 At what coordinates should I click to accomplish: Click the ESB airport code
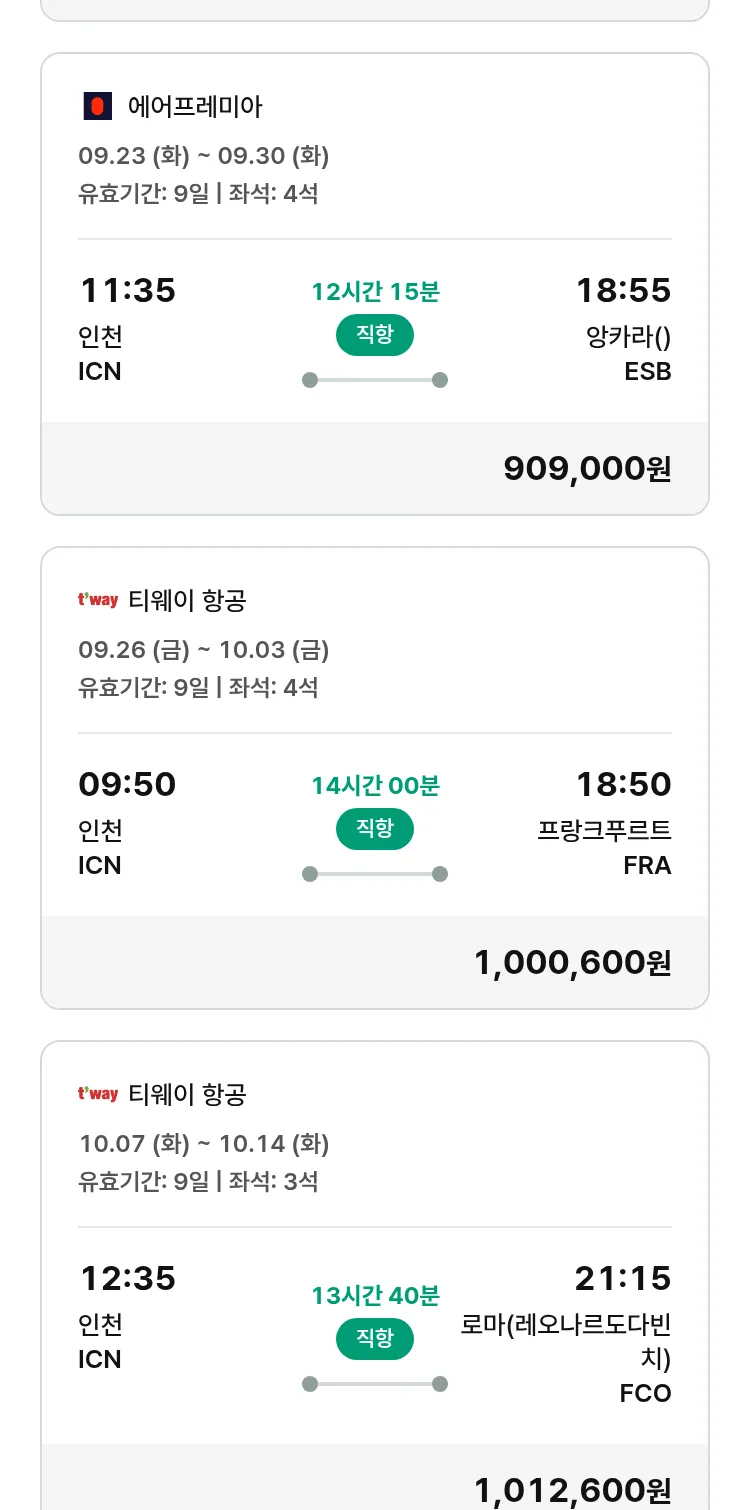[647, 372]
